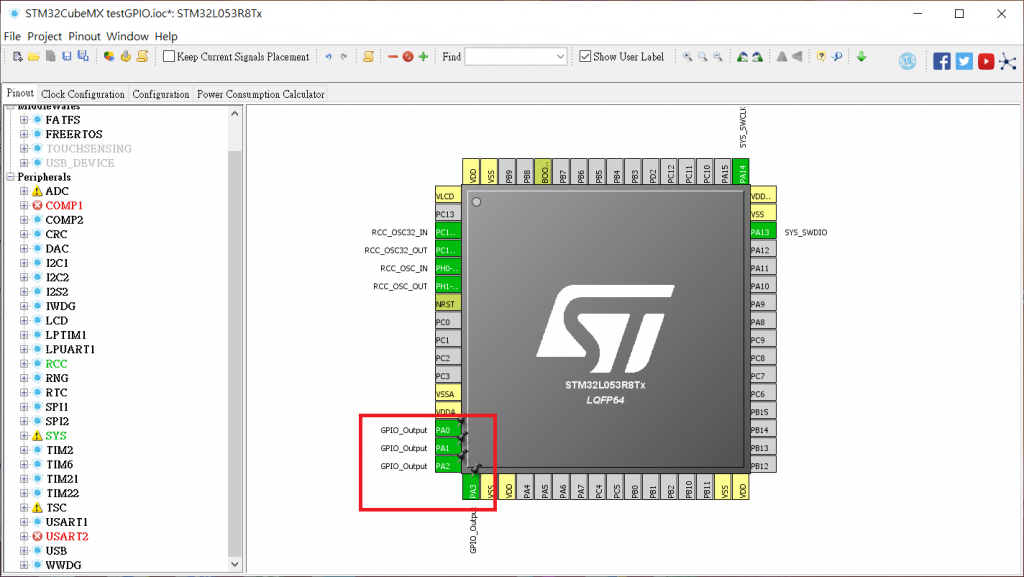Expand the FREERTOS middleware node
This screenshot has width=1024, height=577.
click(x=24, y=134)
